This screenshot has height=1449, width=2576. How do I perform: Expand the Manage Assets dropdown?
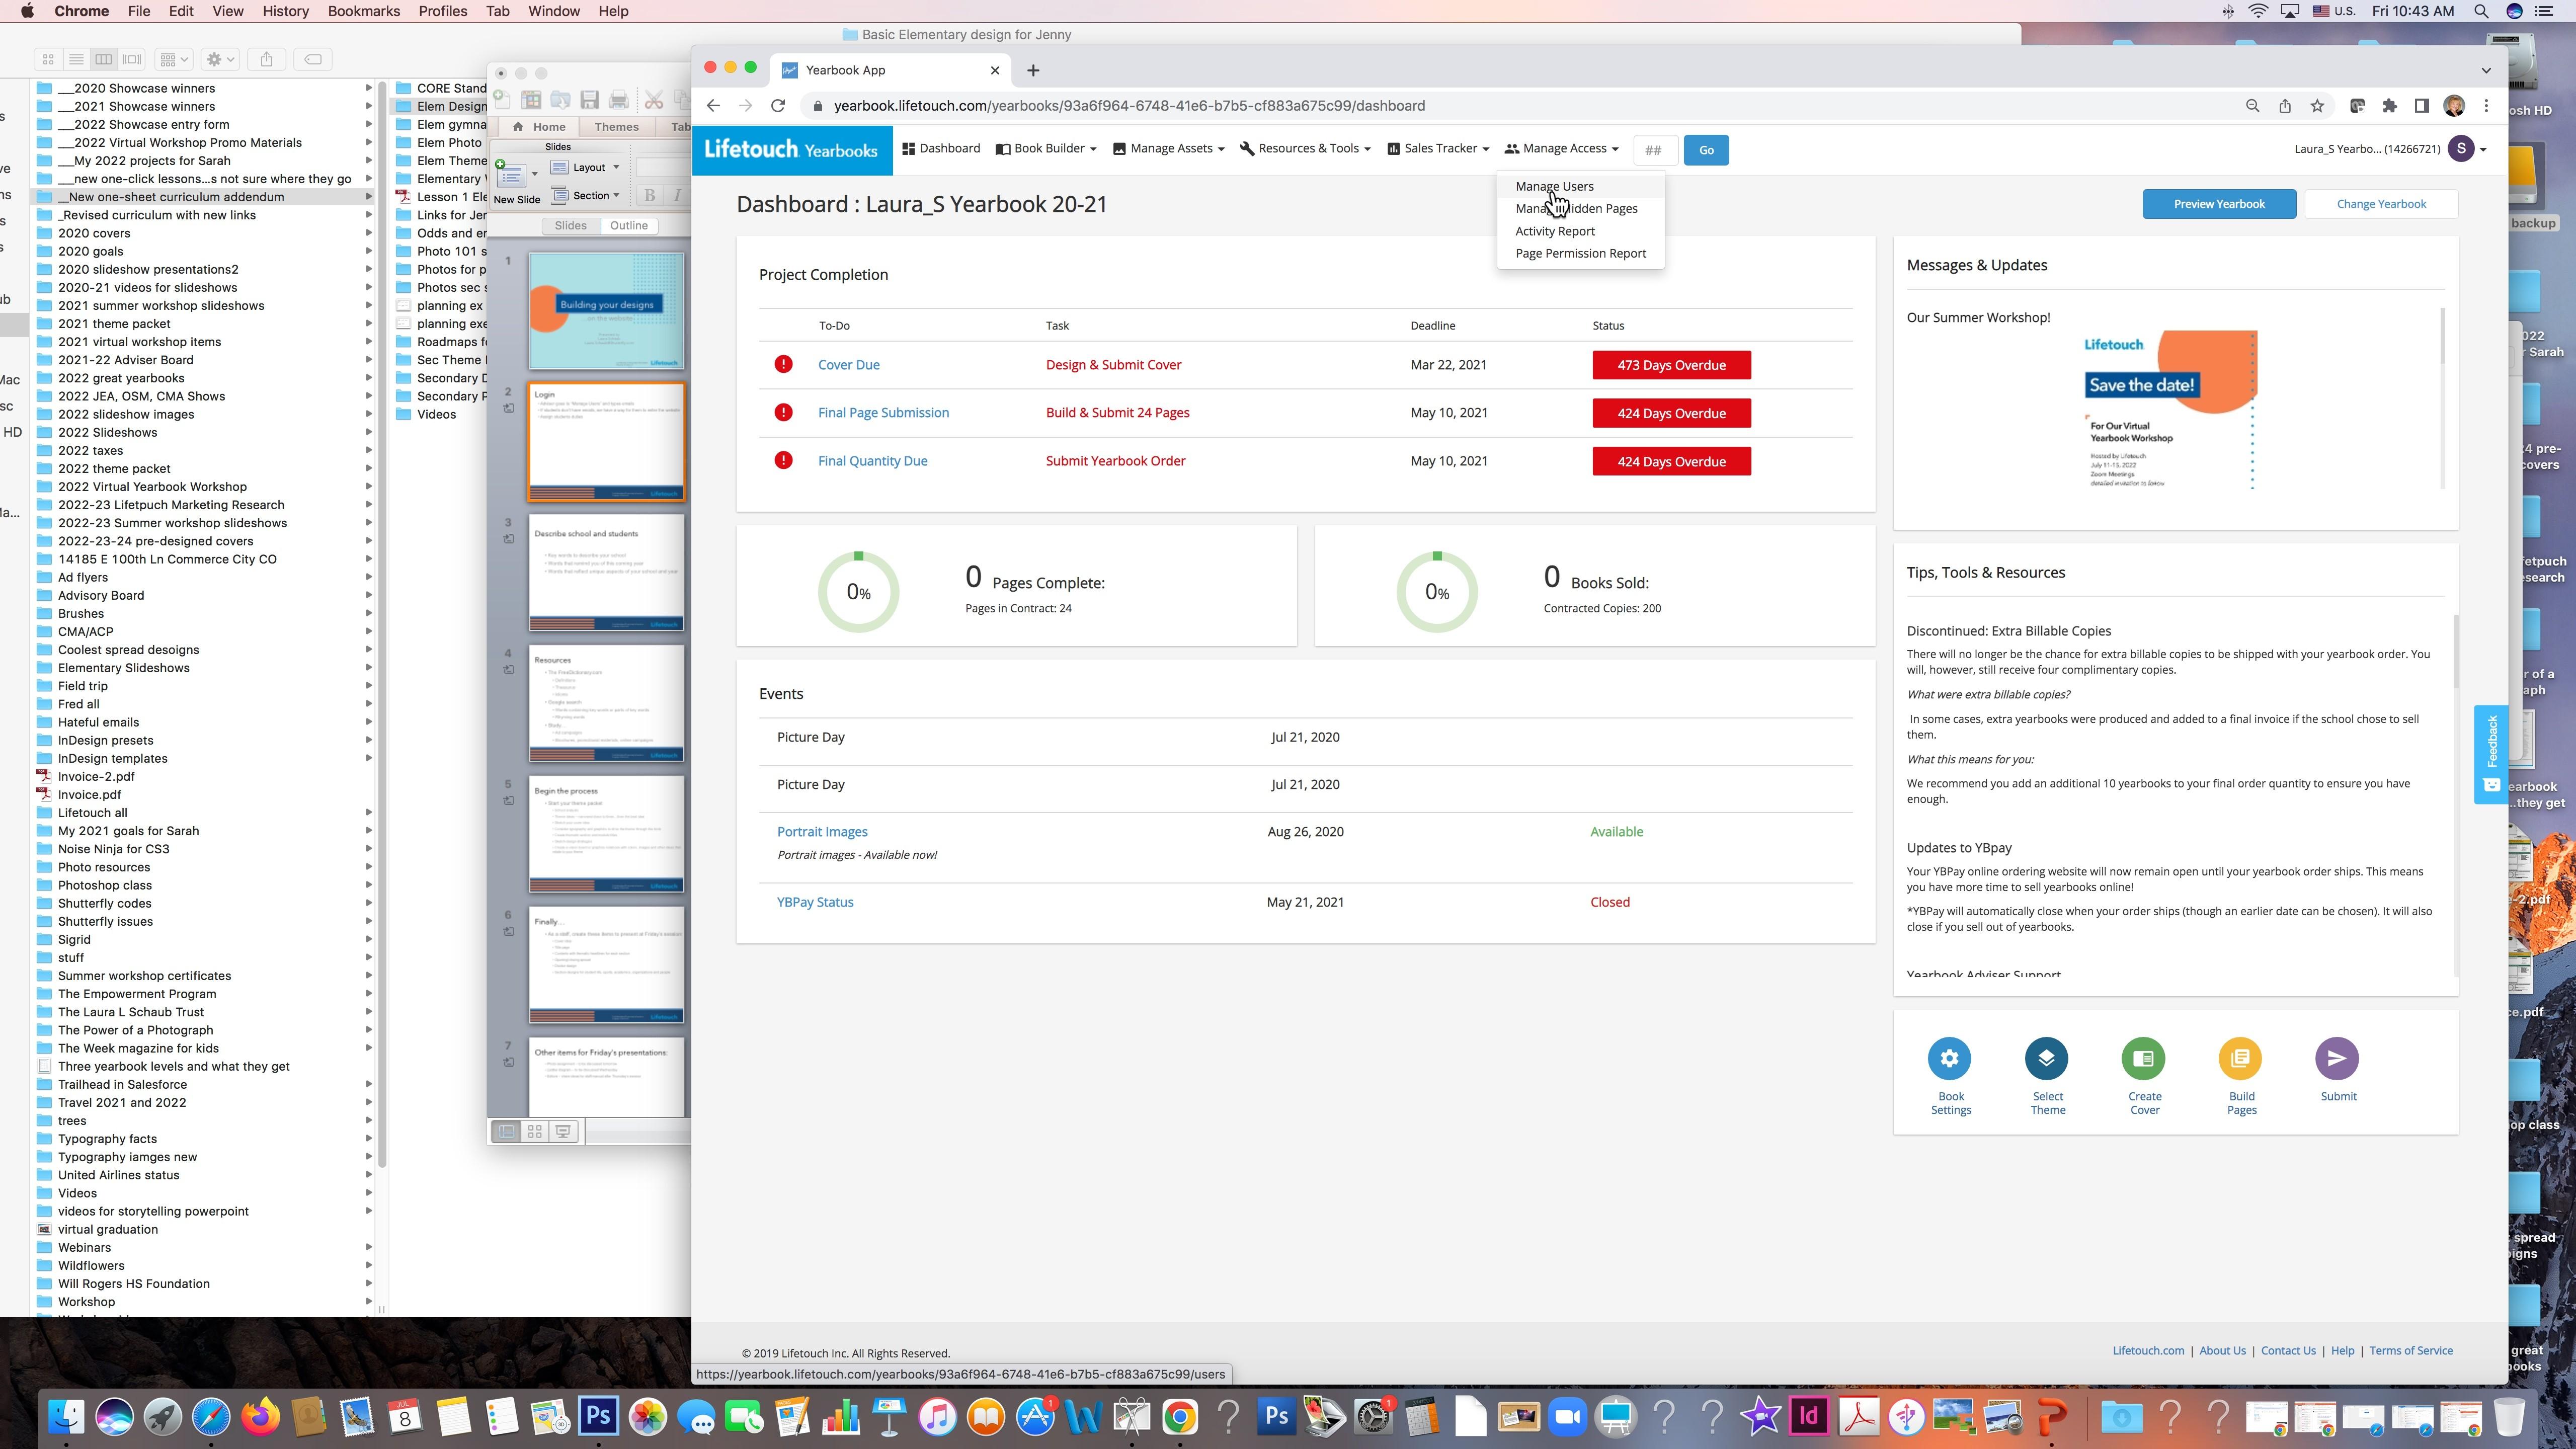[x=1168, y=148]
